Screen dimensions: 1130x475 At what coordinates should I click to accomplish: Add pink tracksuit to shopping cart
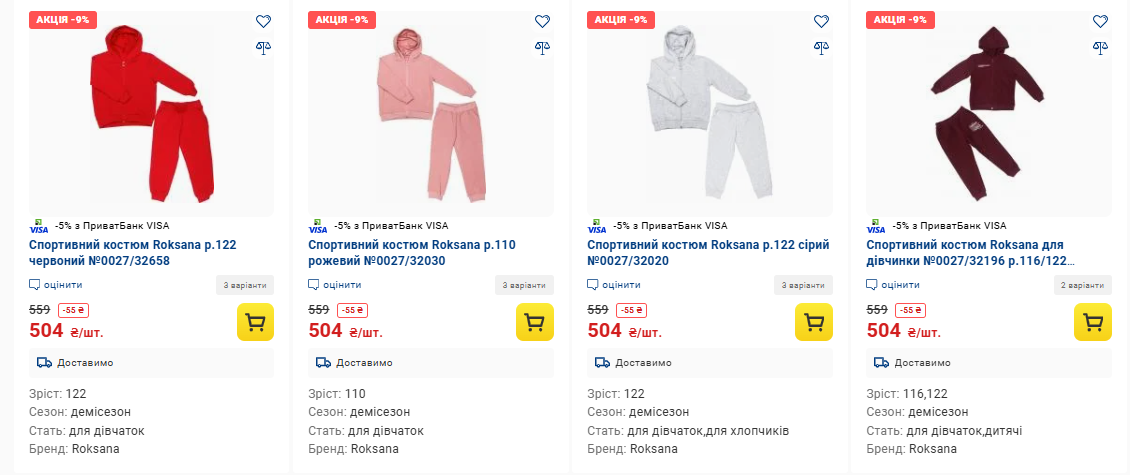534,322
